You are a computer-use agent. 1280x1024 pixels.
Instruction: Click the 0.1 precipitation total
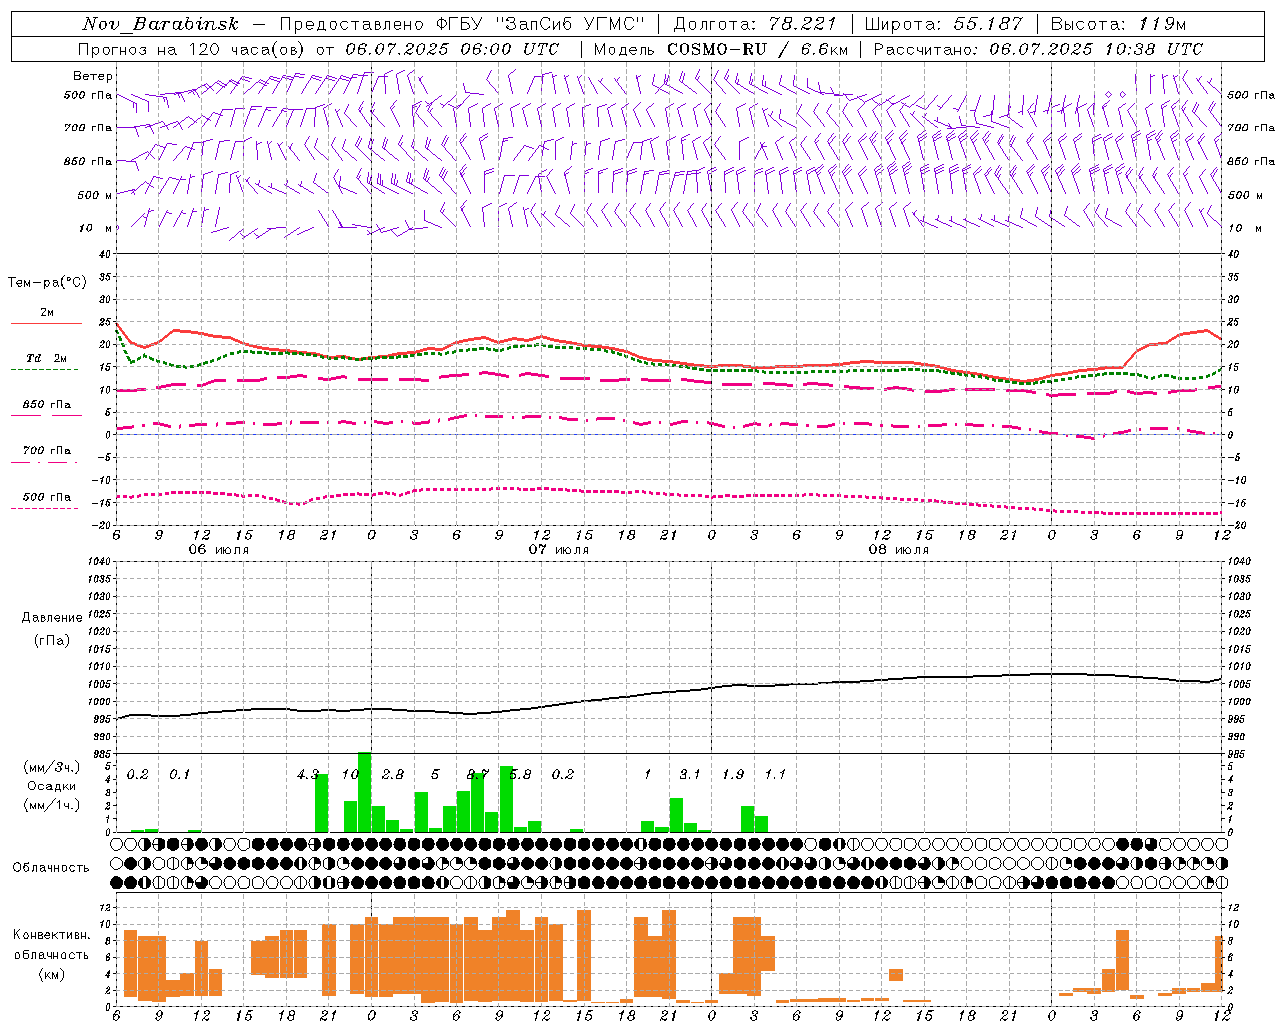click(179, 775)
